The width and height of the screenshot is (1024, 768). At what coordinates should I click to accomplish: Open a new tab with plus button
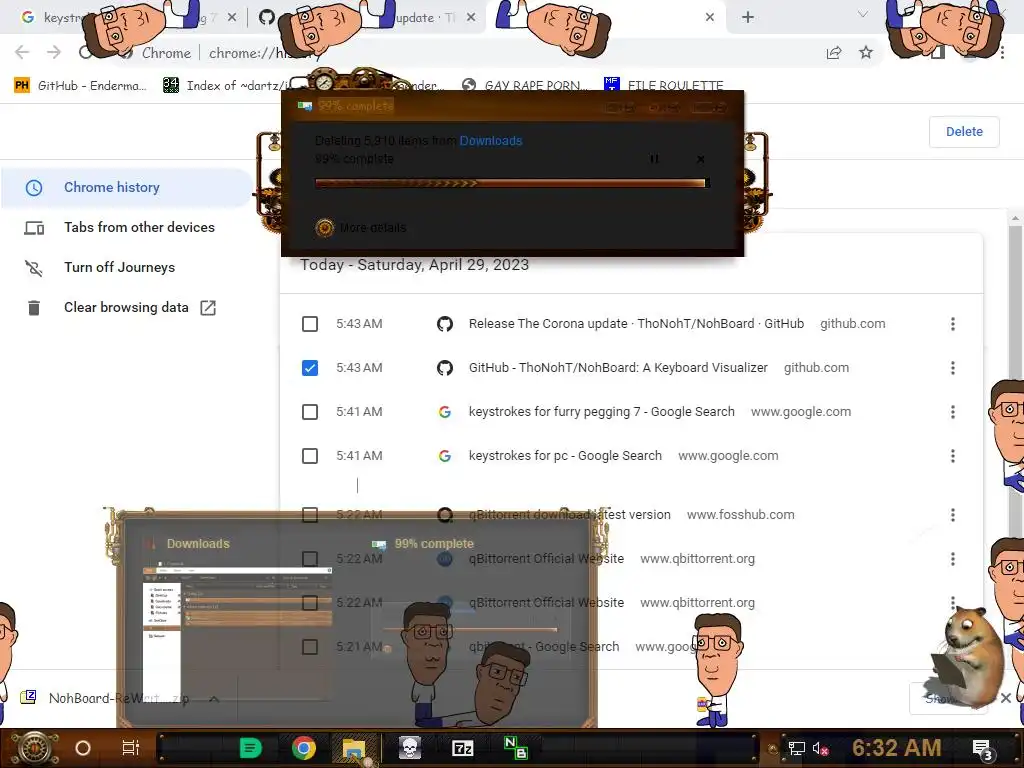tap(748, 18)
